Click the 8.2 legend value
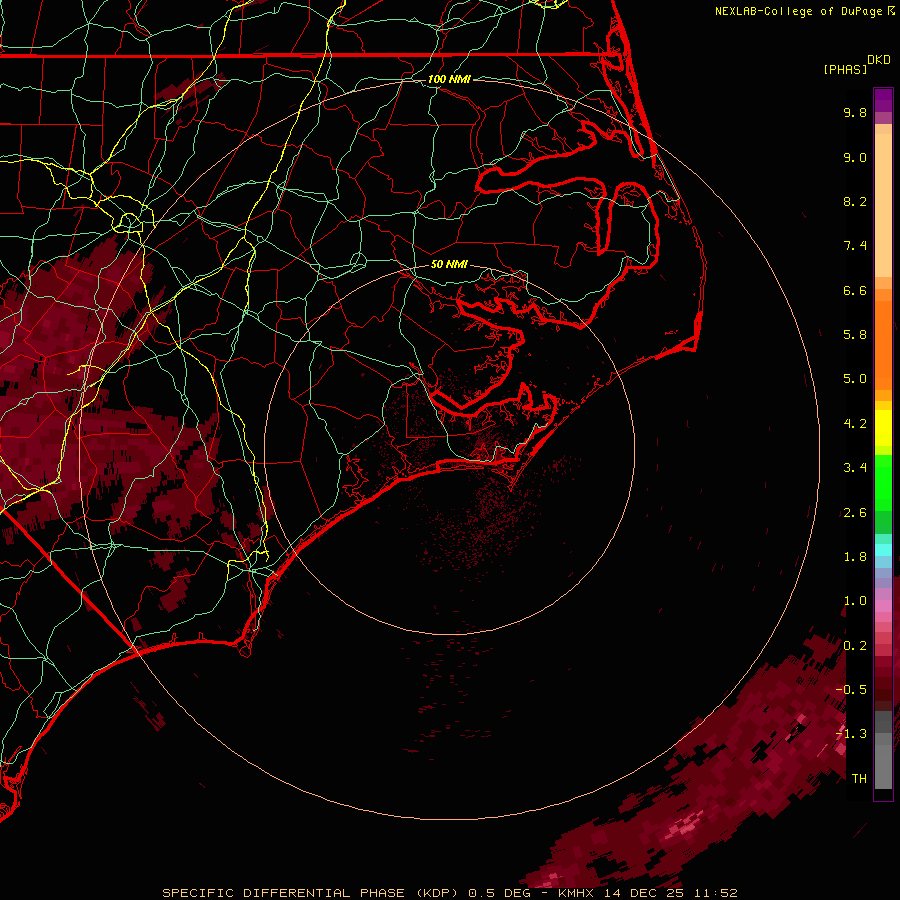This screenshot has height=900, width=900. click(x=855, y=201)
